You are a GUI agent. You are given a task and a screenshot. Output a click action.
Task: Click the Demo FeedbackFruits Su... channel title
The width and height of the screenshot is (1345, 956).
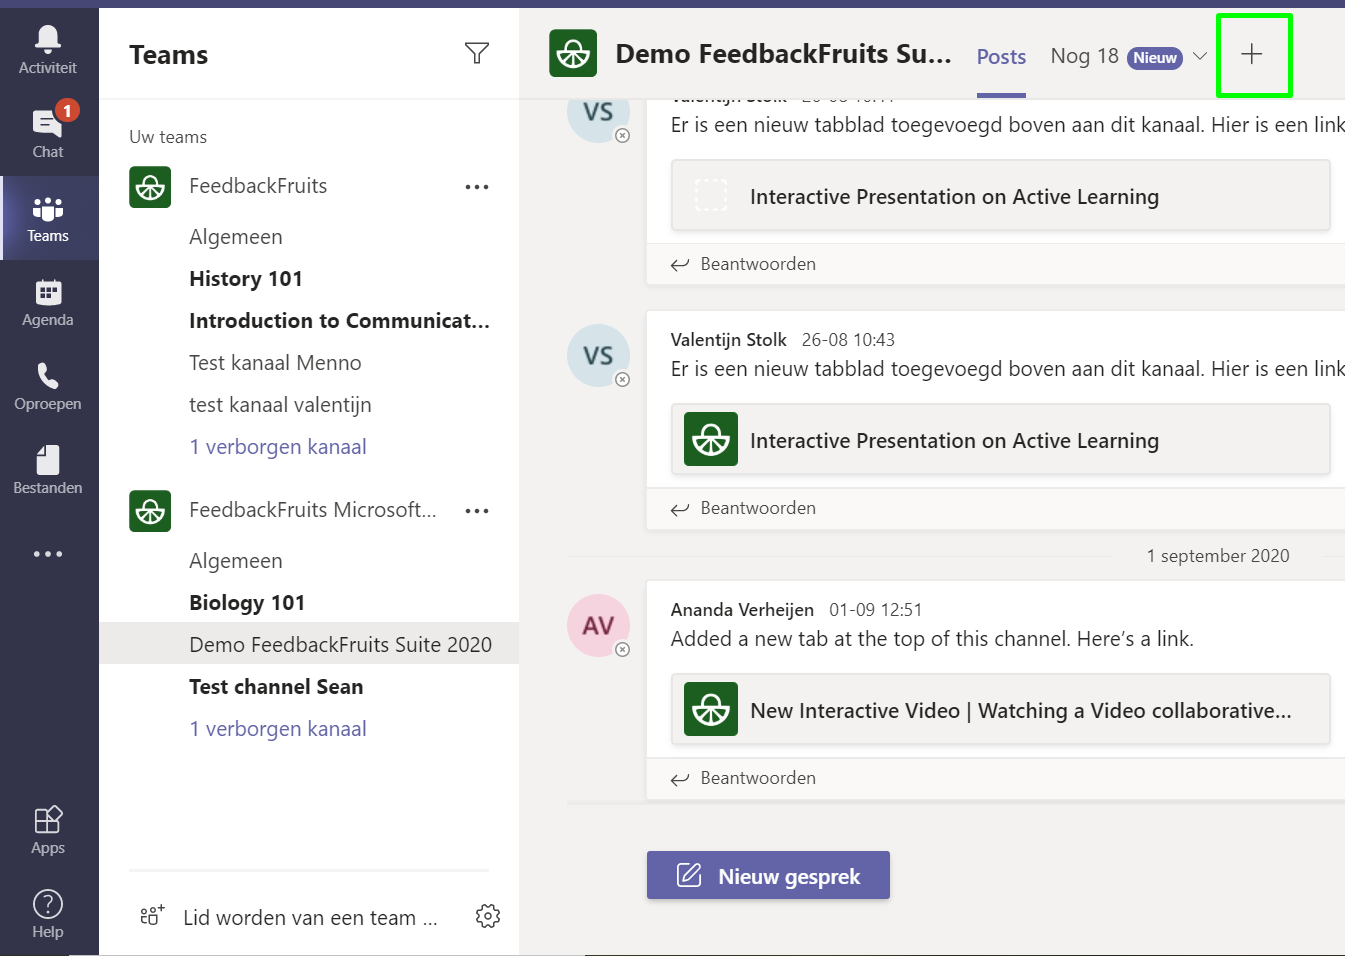pyautogui.click(x=783, y=54)
